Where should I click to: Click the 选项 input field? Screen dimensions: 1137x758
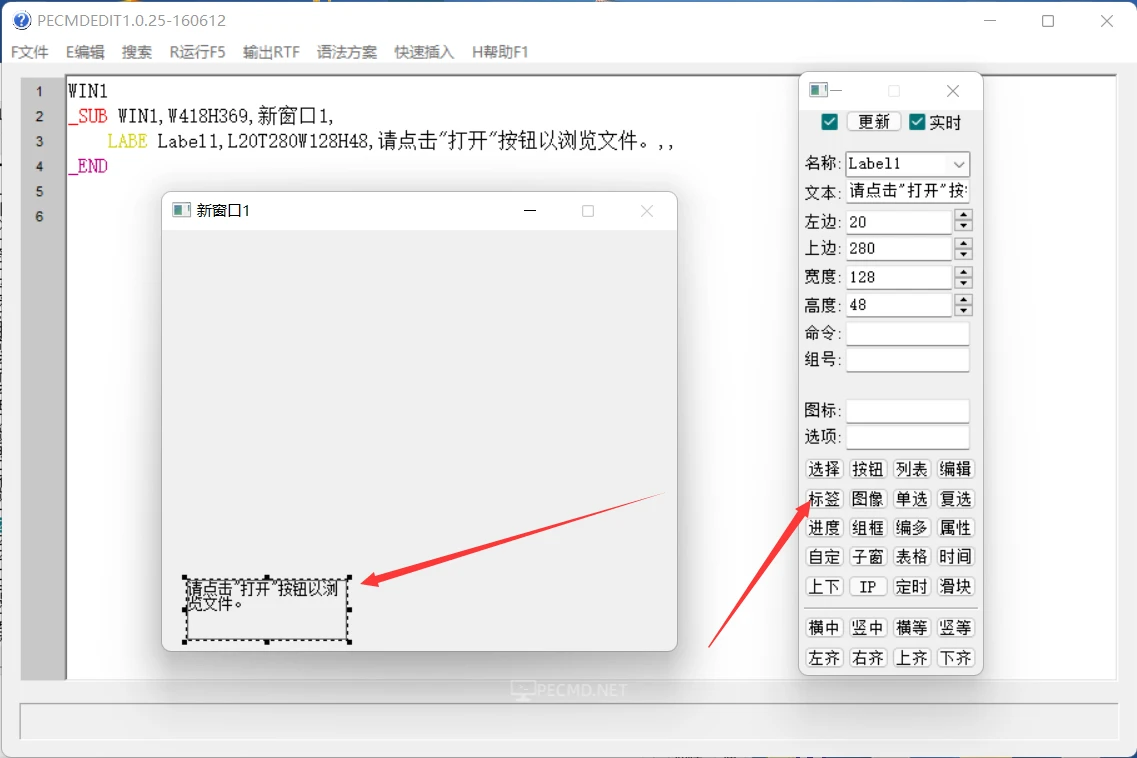(907, 437)
